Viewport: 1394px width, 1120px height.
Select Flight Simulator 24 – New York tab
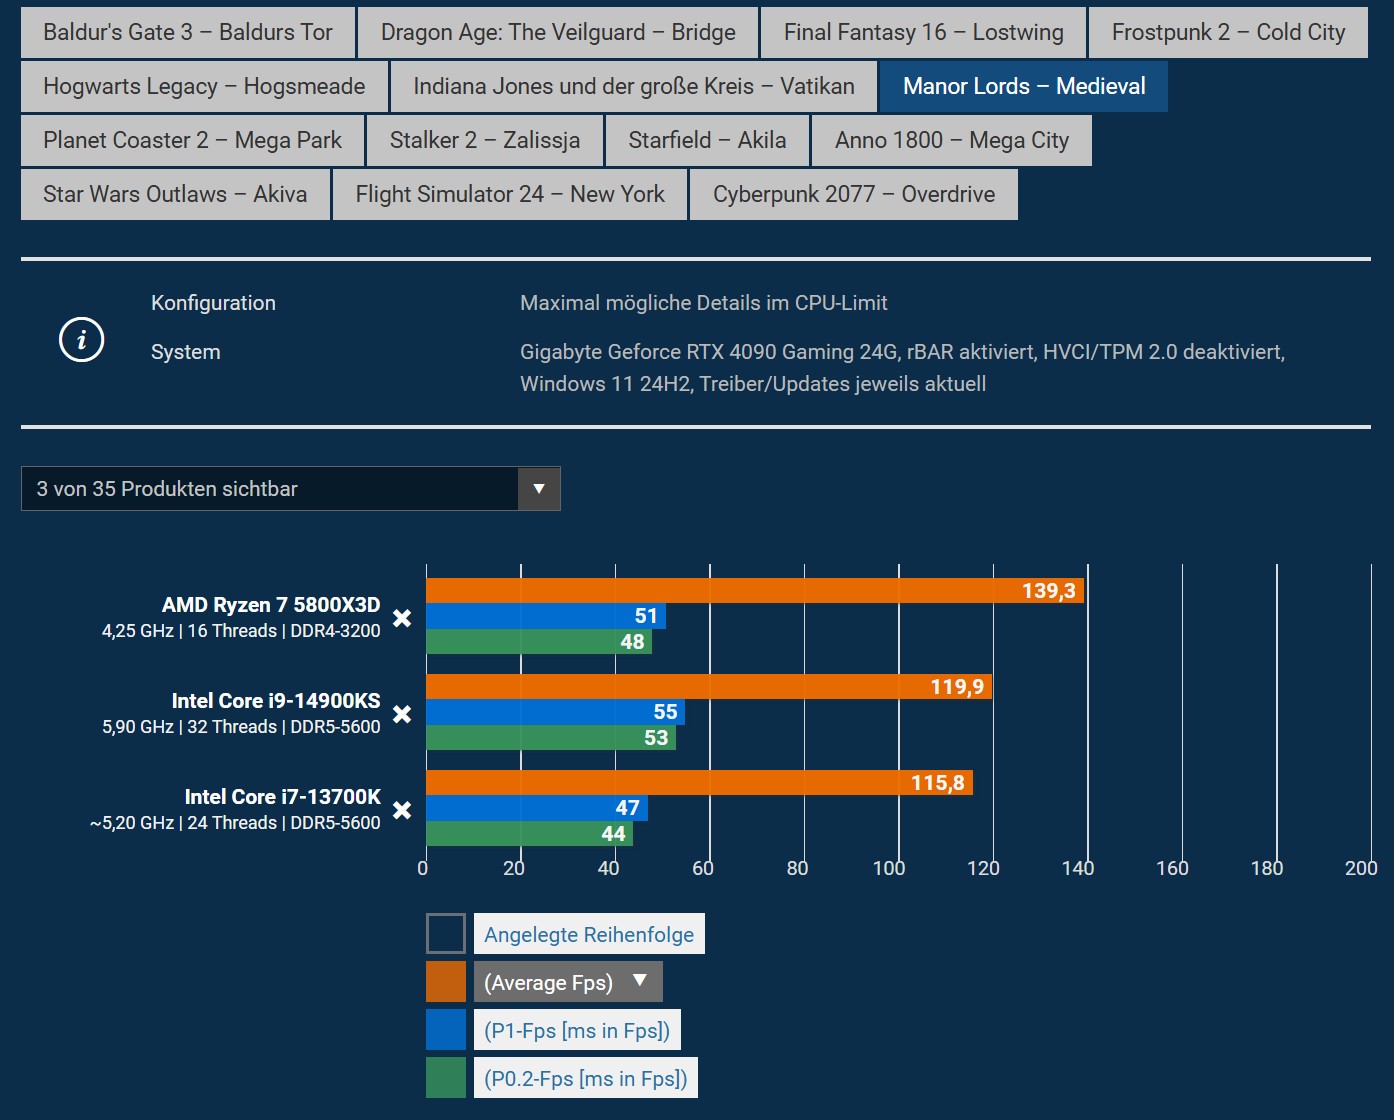pos(510,194)
